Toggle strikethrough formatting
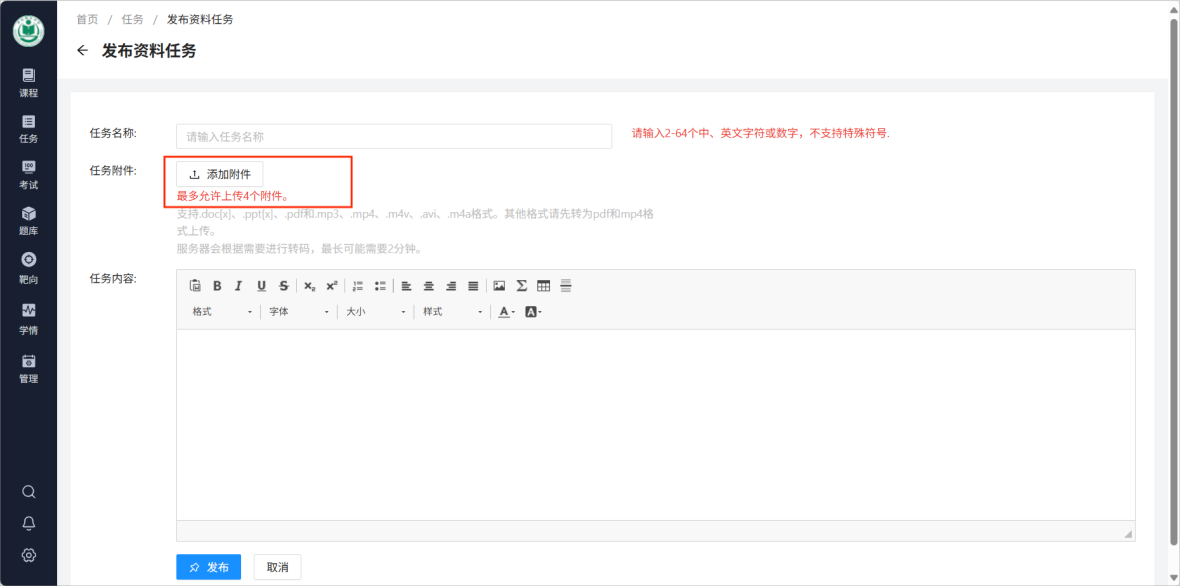 [x=284, y=286]
